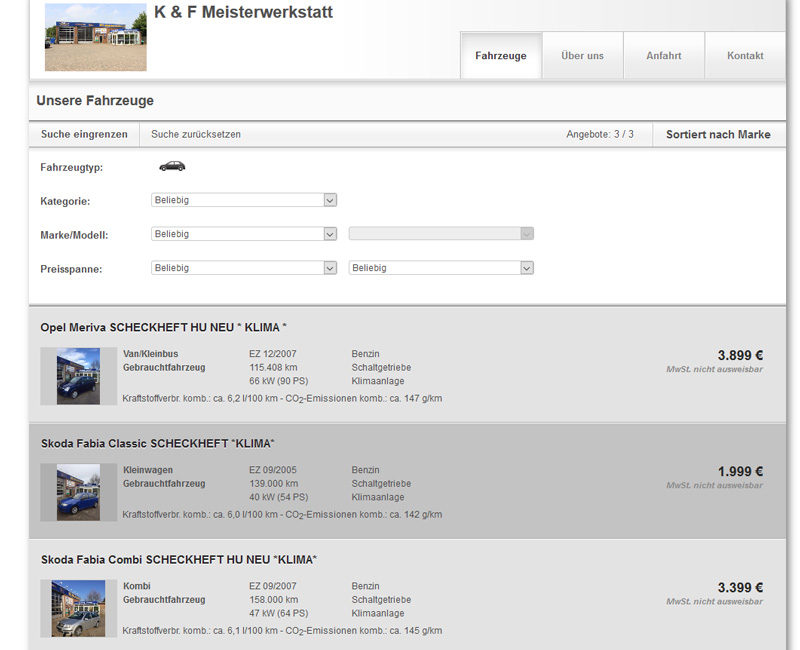Click Suche zurücksetzen link
800x650 pixels.
(196, 135)
